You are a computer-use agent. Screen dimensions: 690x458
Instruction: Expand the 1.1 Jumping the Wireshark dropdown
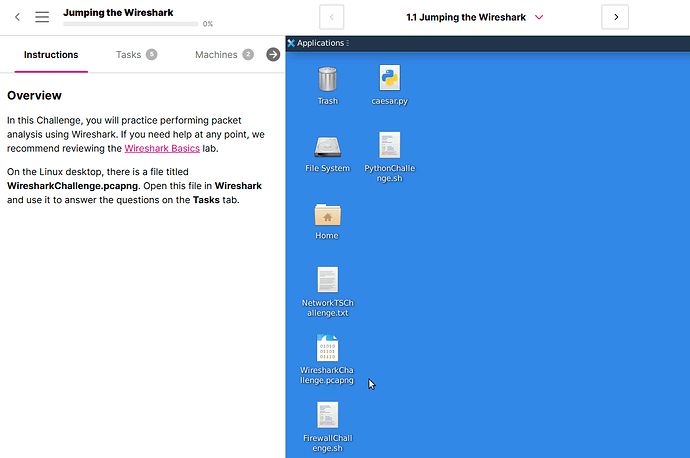tap(539, 18)
